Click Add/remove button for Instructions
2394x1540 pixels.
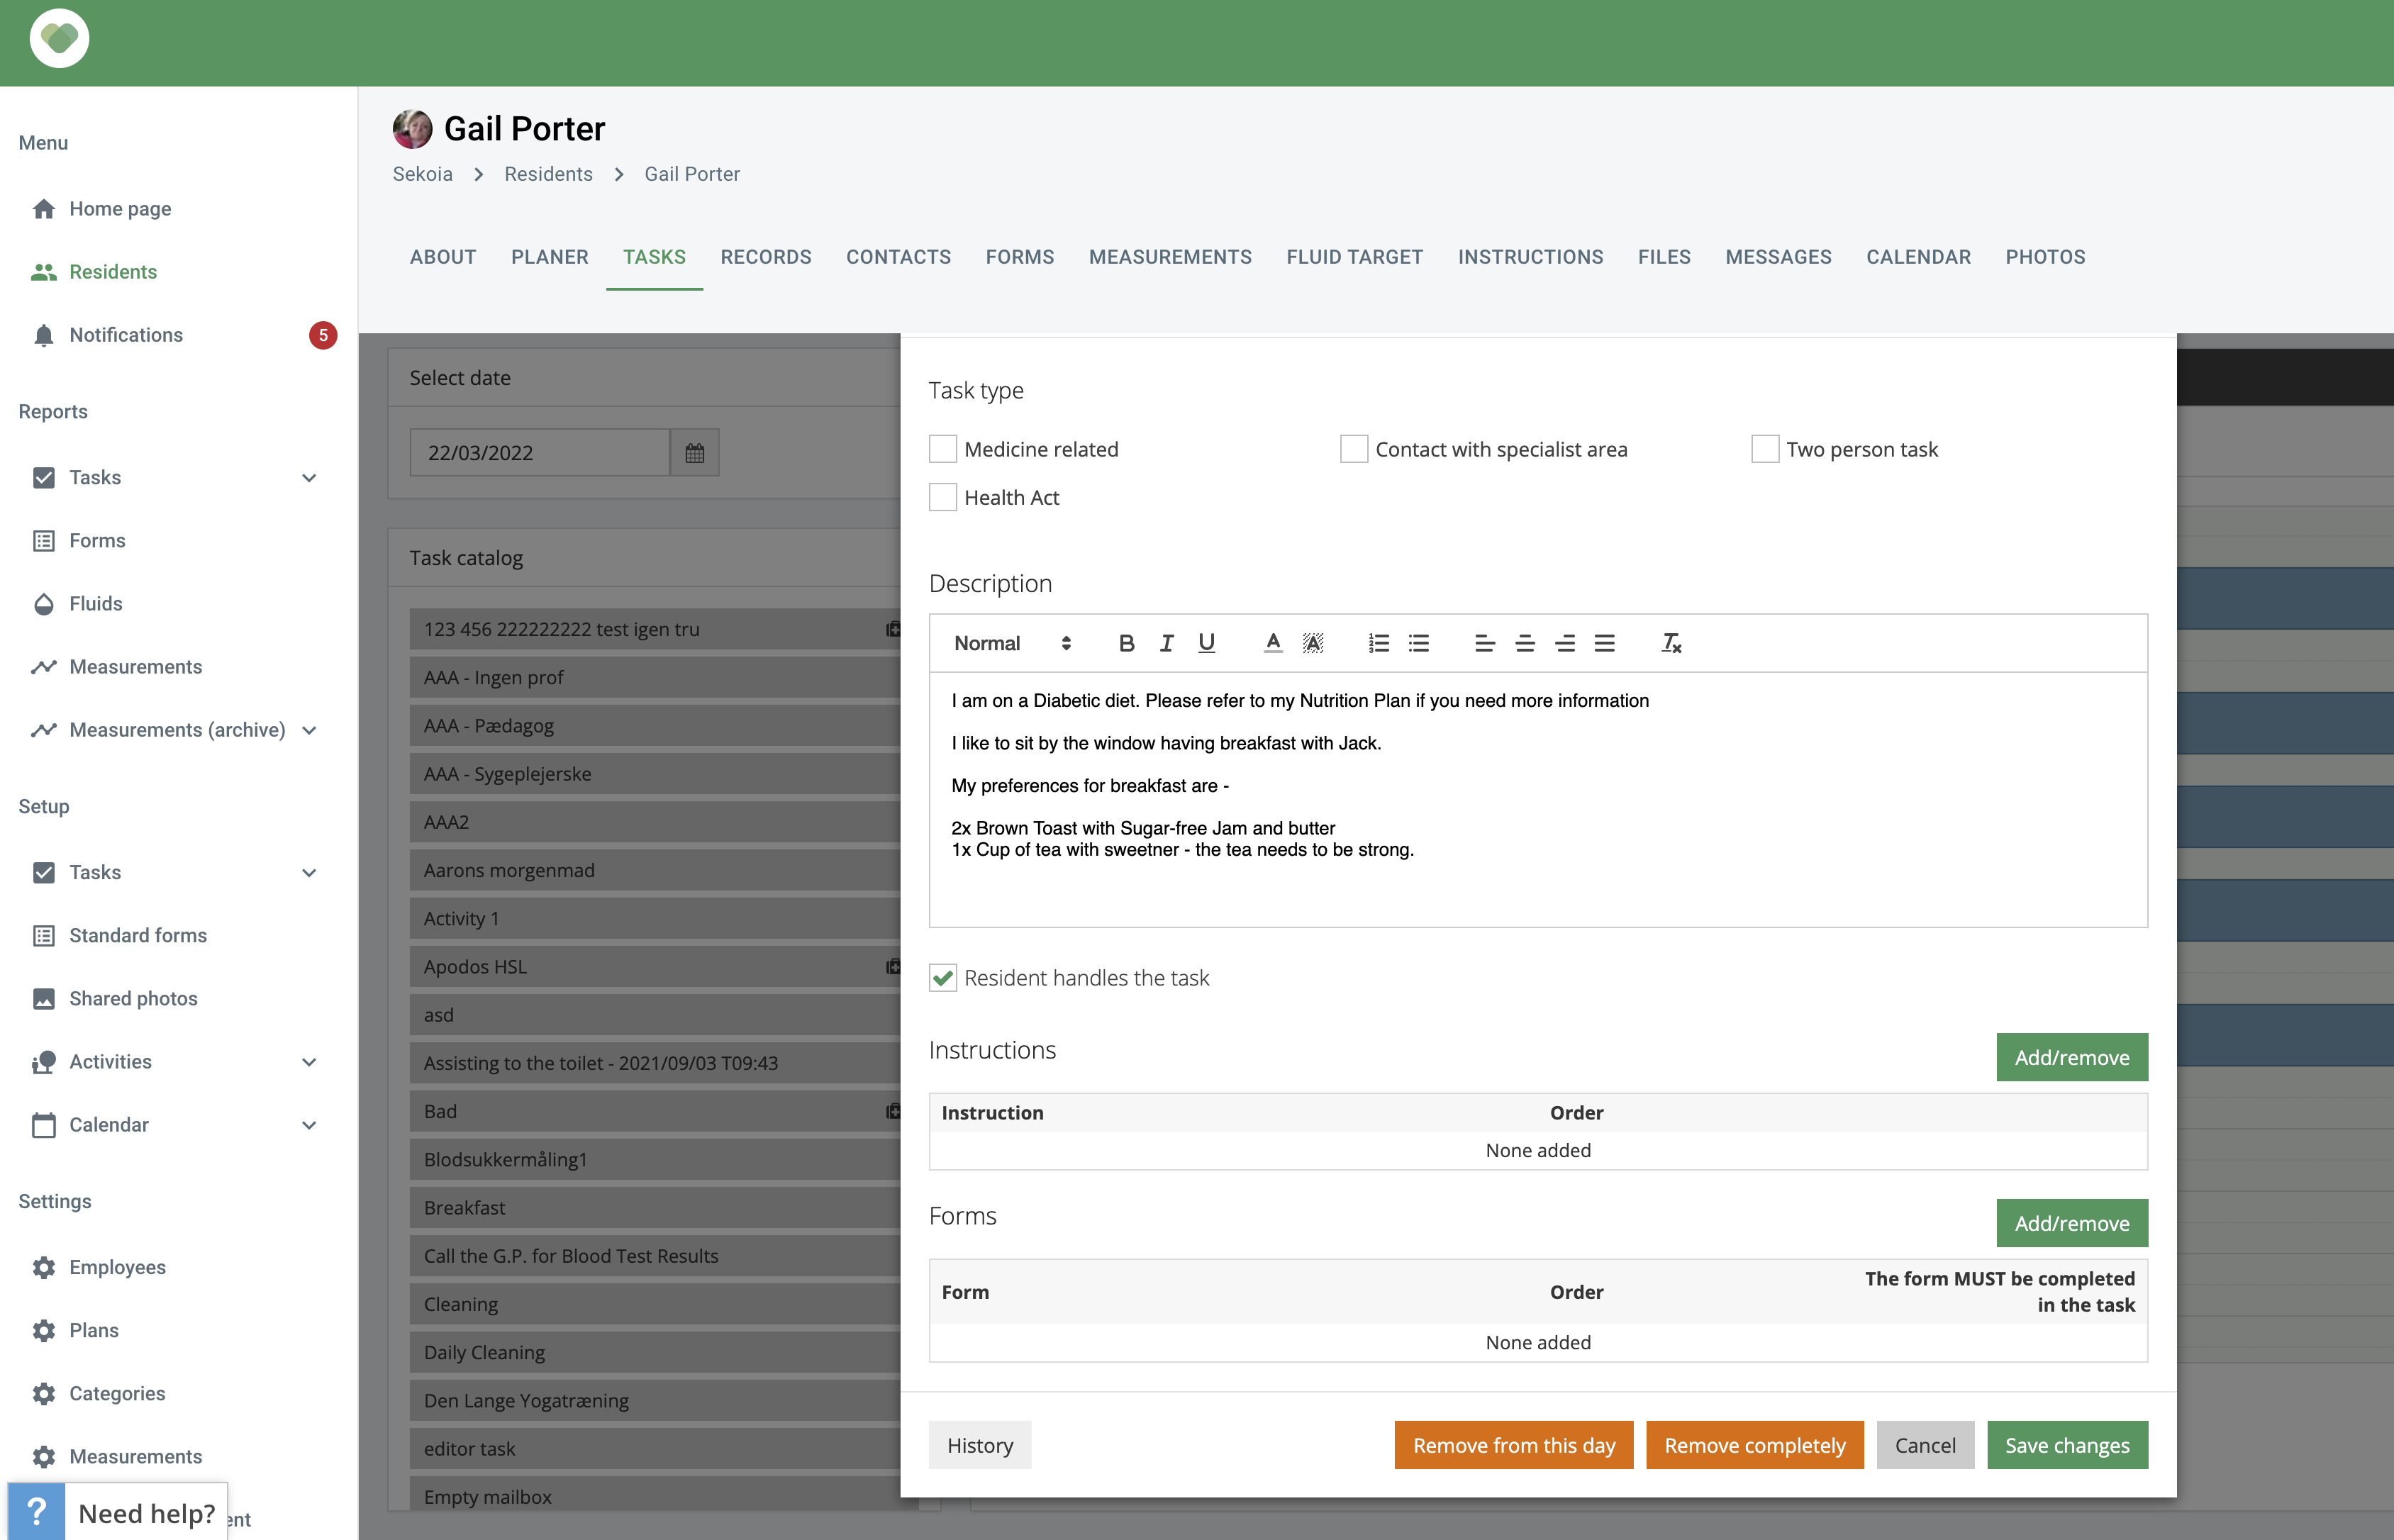click(x=2071, y=1057)
